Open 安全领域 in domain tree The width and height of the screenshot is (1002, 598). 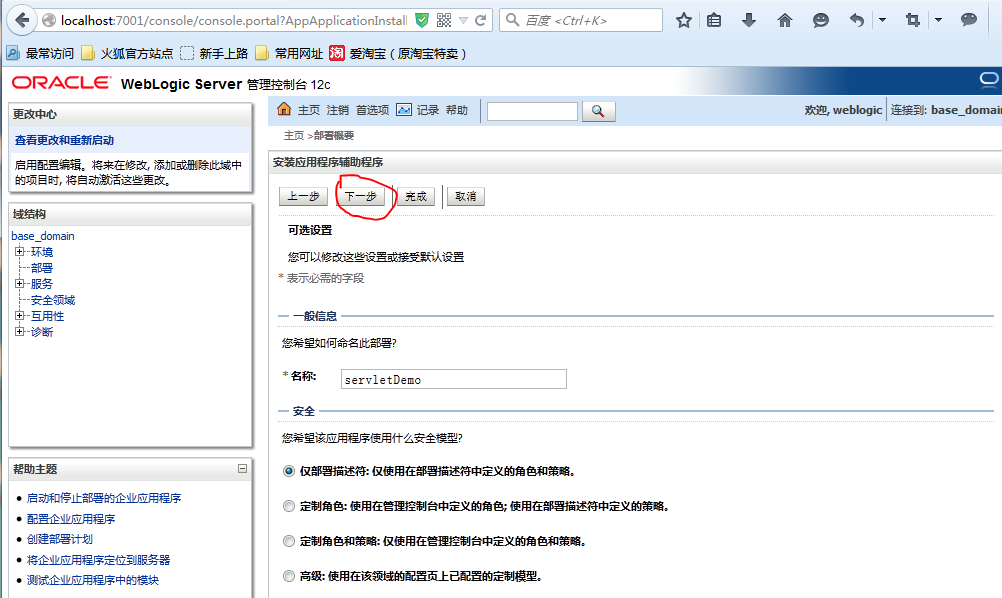click(53, 300)
